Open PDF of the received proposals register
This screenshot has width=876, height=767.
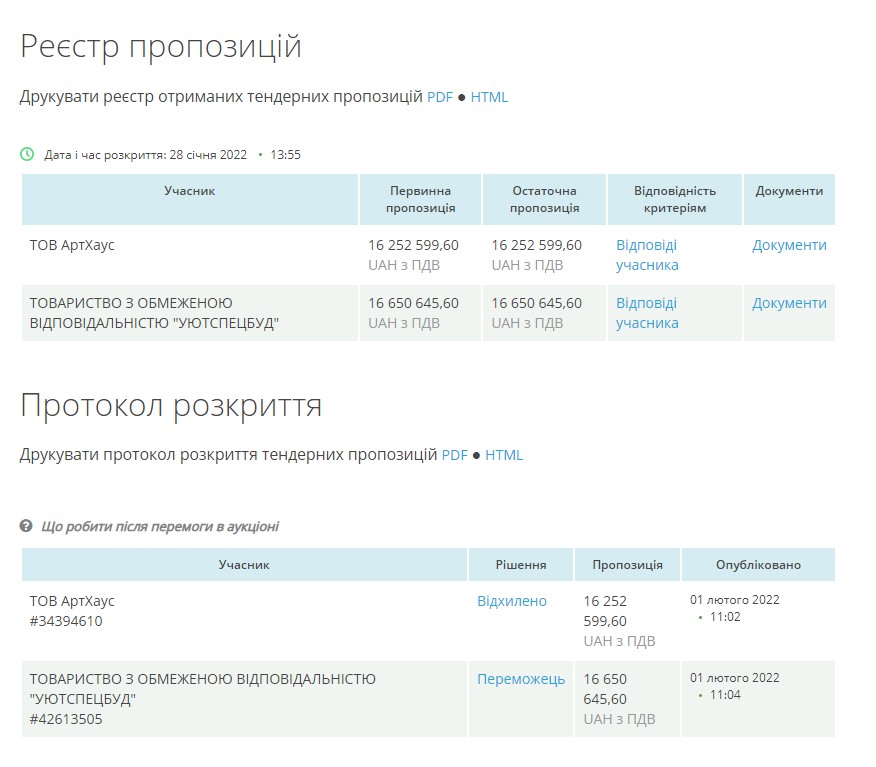point(440,97)
